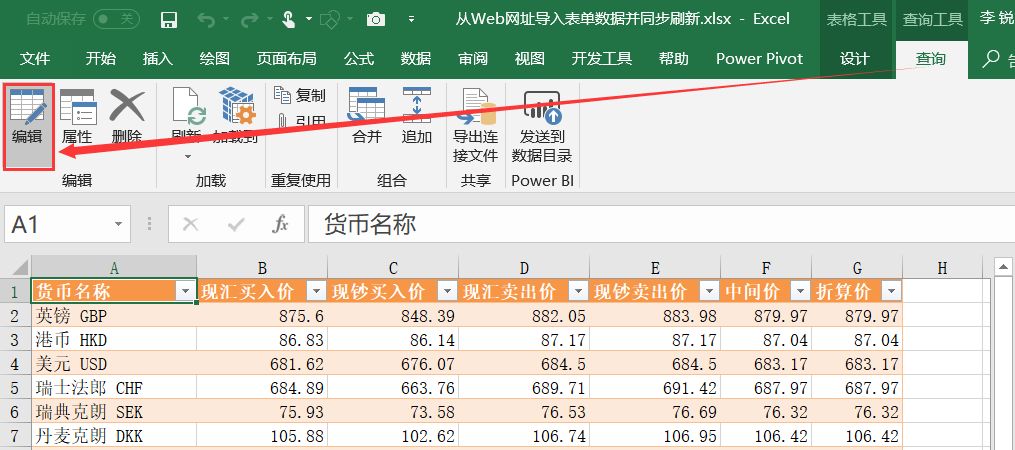The width and height of the screenshot is (1015, 450).
Task: Click the search magnifier icon in ribbon
Action: (x=990, y=59)
